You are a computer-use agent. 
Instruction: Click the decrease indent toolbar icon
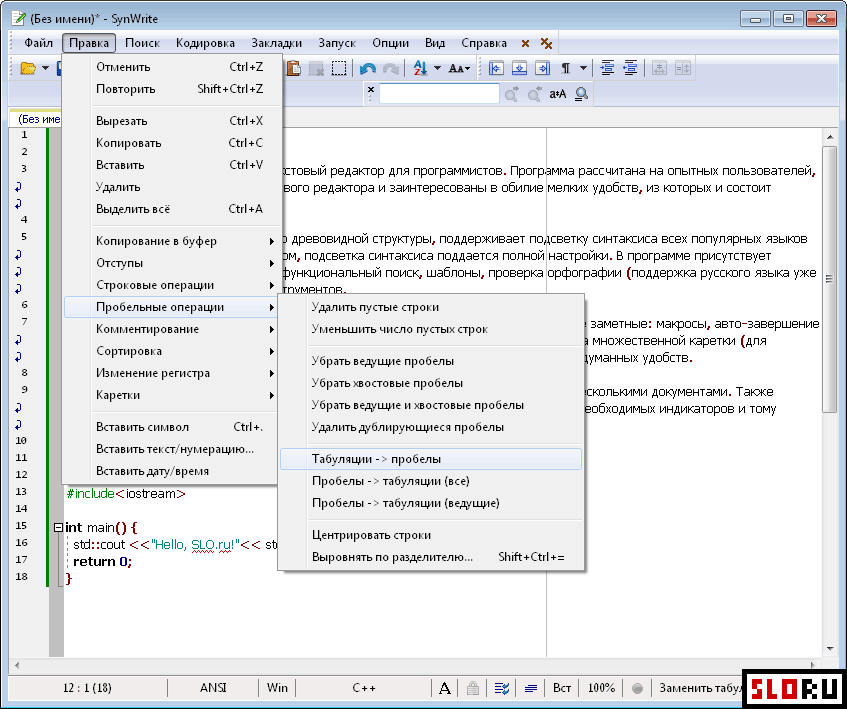click(630, 69)
